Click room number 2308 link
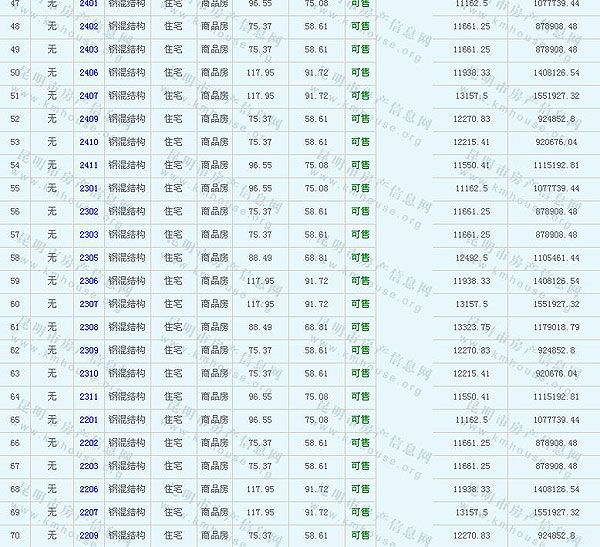Viewport: 600px width, 547px height. pyautogui.click(x=89, y=327)
